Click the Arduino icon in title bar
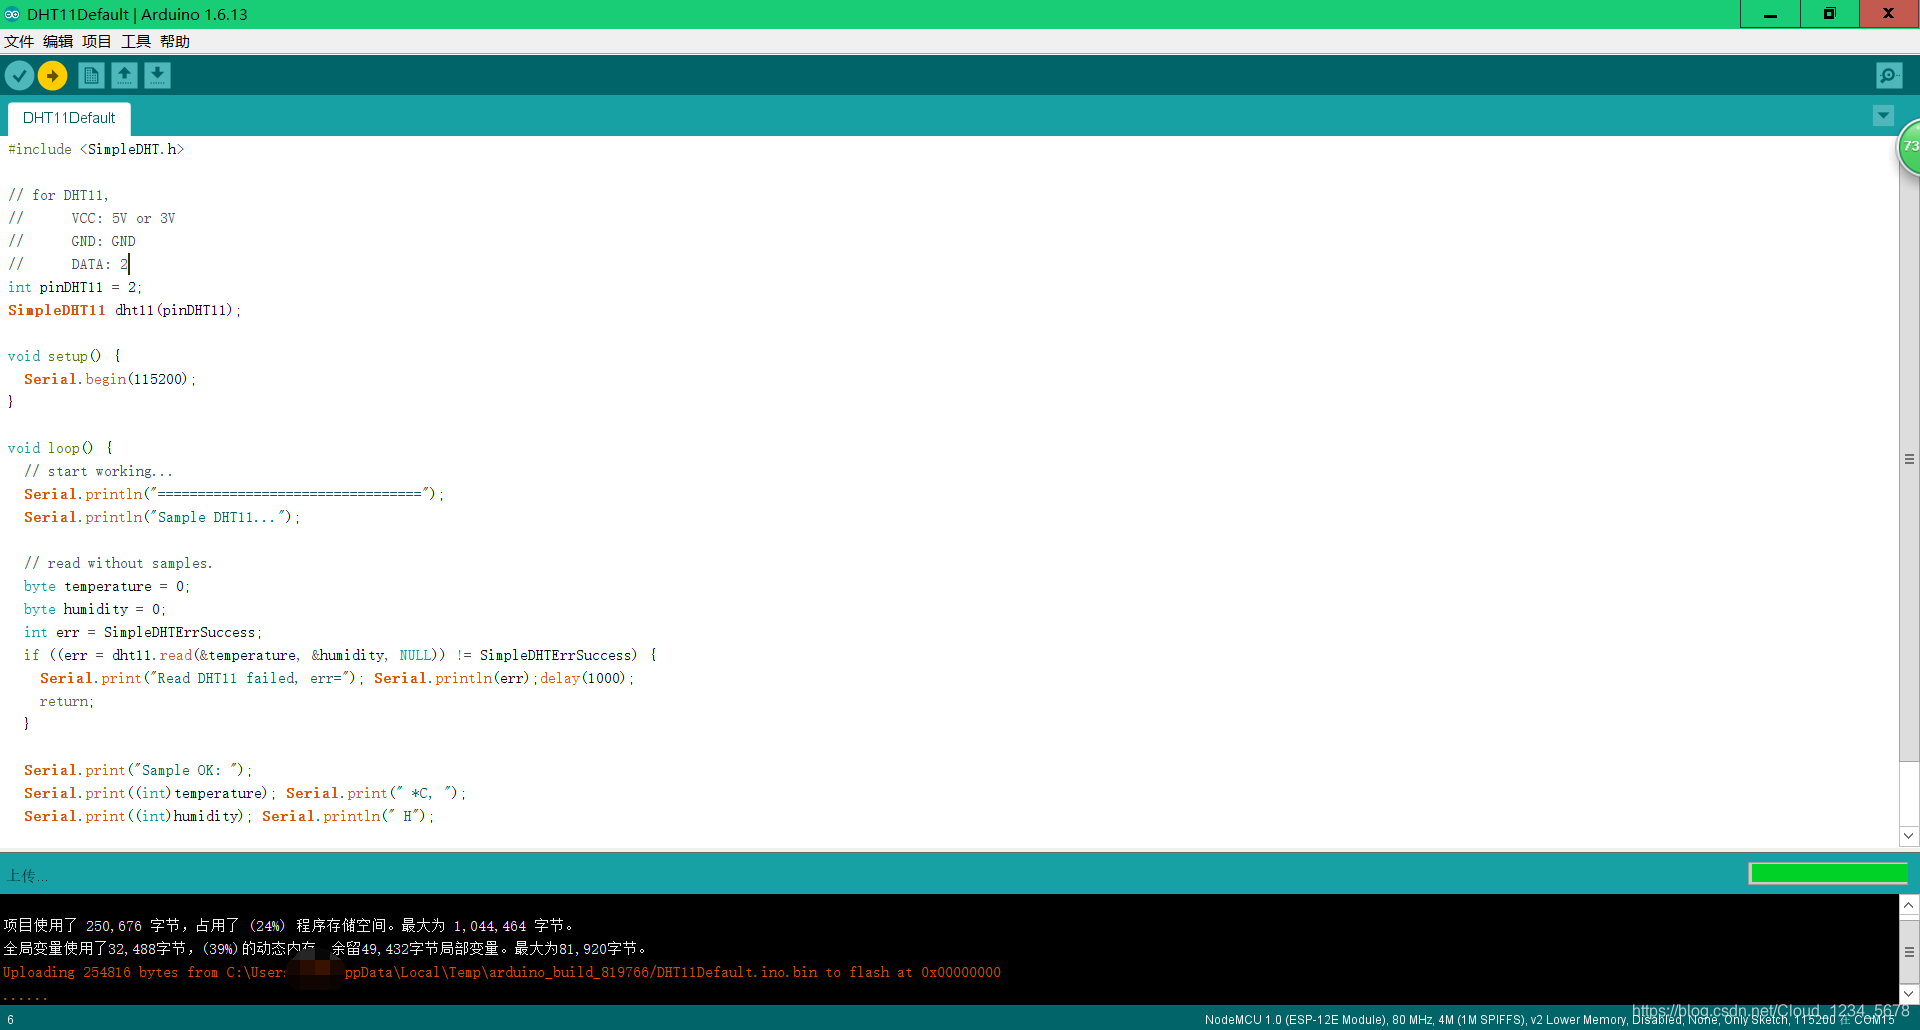Viewport: 1920px width, 1030px height. [x=12, y=14]
